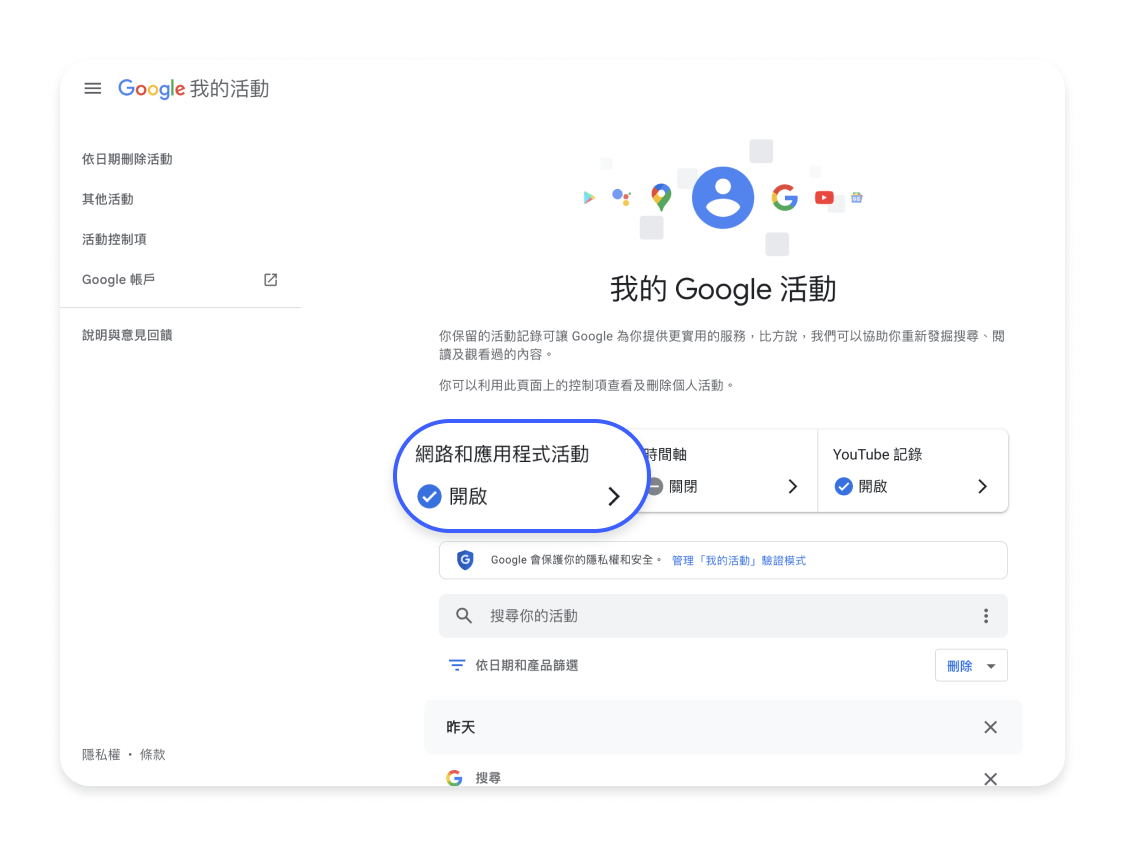Toggle 網路和應用程式活動 on/off status
This screenshot has width=1125, height=846.
[x=428, y=496]
